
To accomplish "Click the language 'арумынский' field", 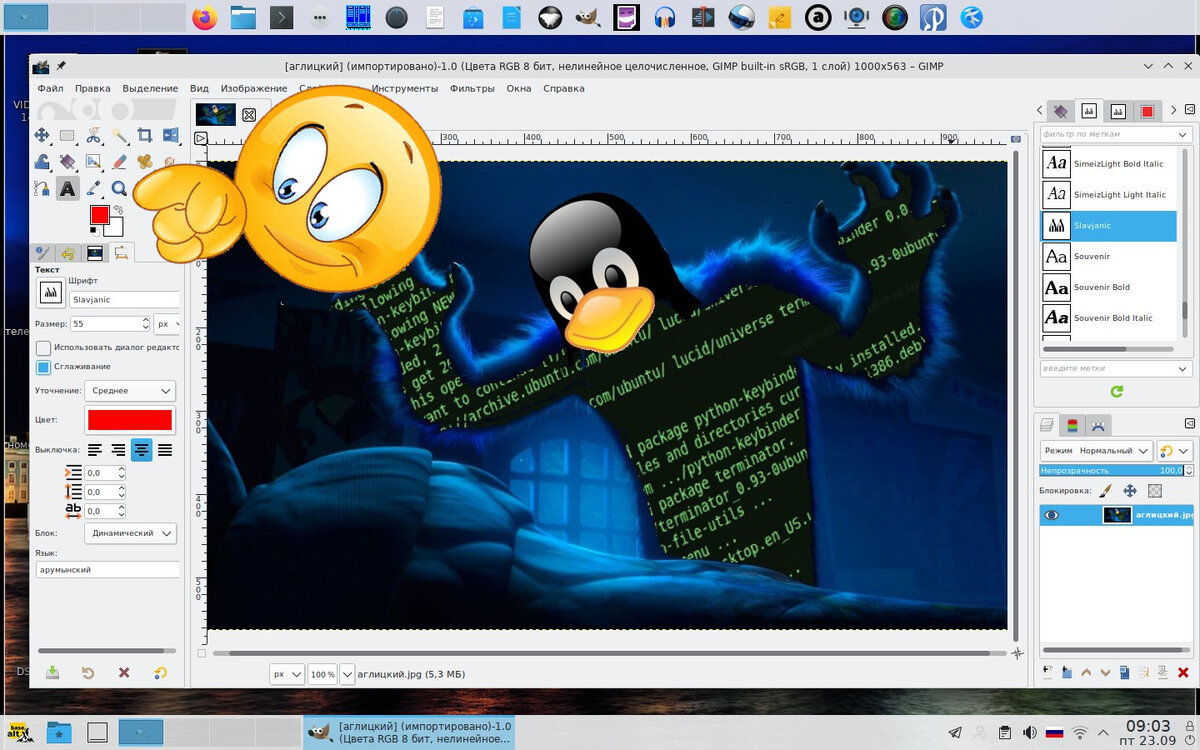I will click(x=107, y=569).
